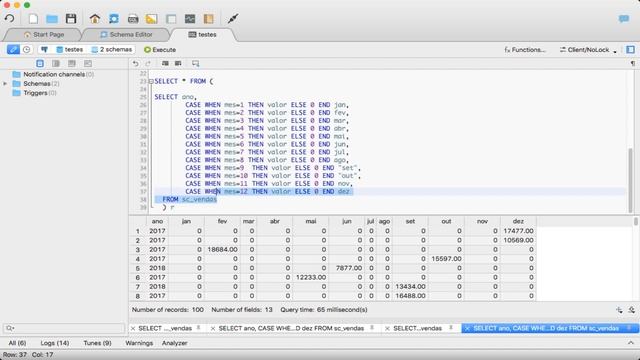Open the yellow diagram editor toolbar icon

151,18
